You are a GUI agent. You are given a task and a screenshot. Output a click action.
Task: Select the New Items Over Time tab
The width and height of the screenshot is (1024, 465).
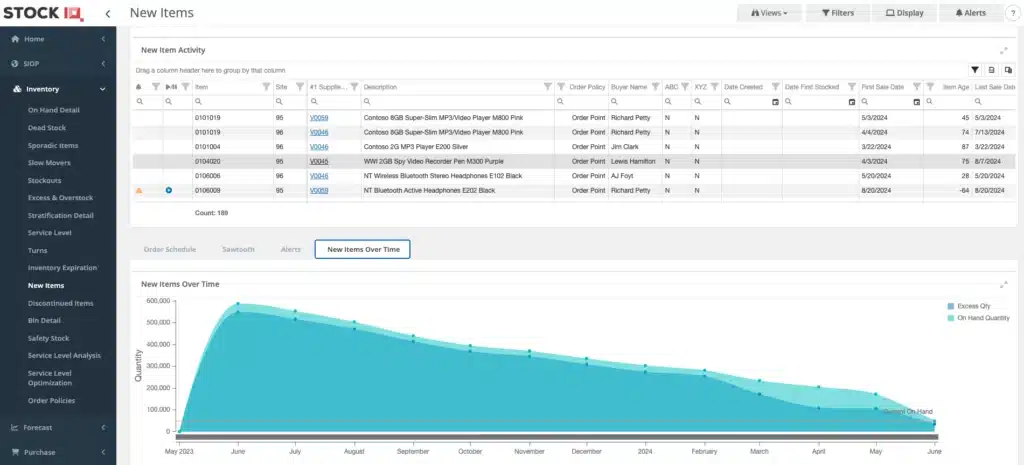point(363,249)
